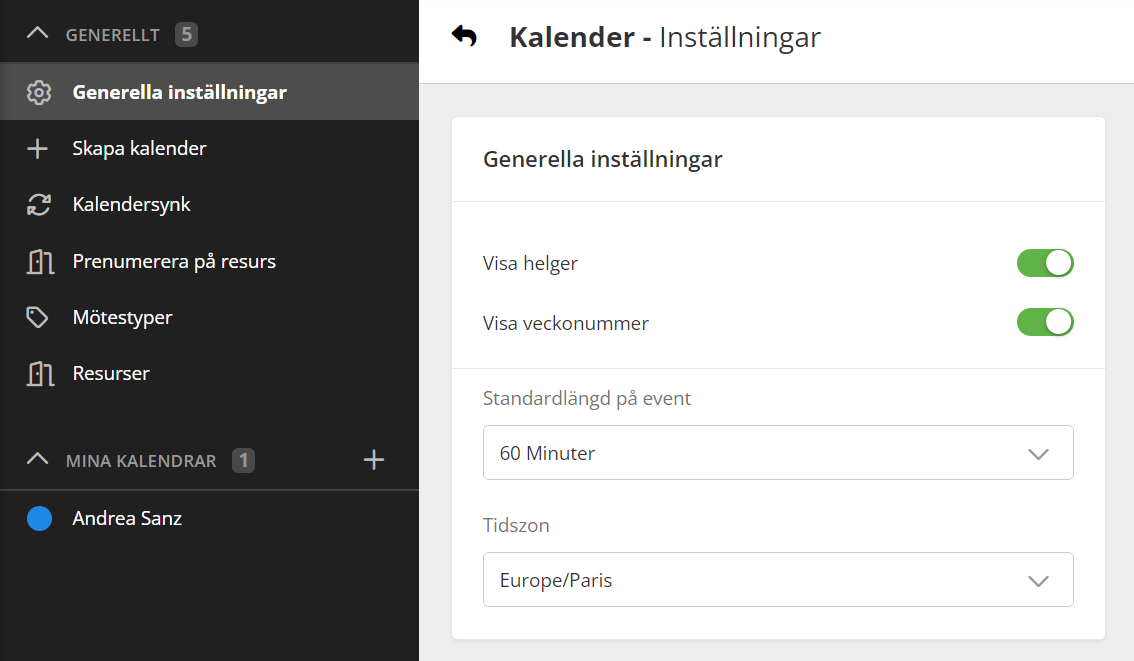
Task: Click the back arrow icon beside Kalender
Action: (x=464, y=37)
